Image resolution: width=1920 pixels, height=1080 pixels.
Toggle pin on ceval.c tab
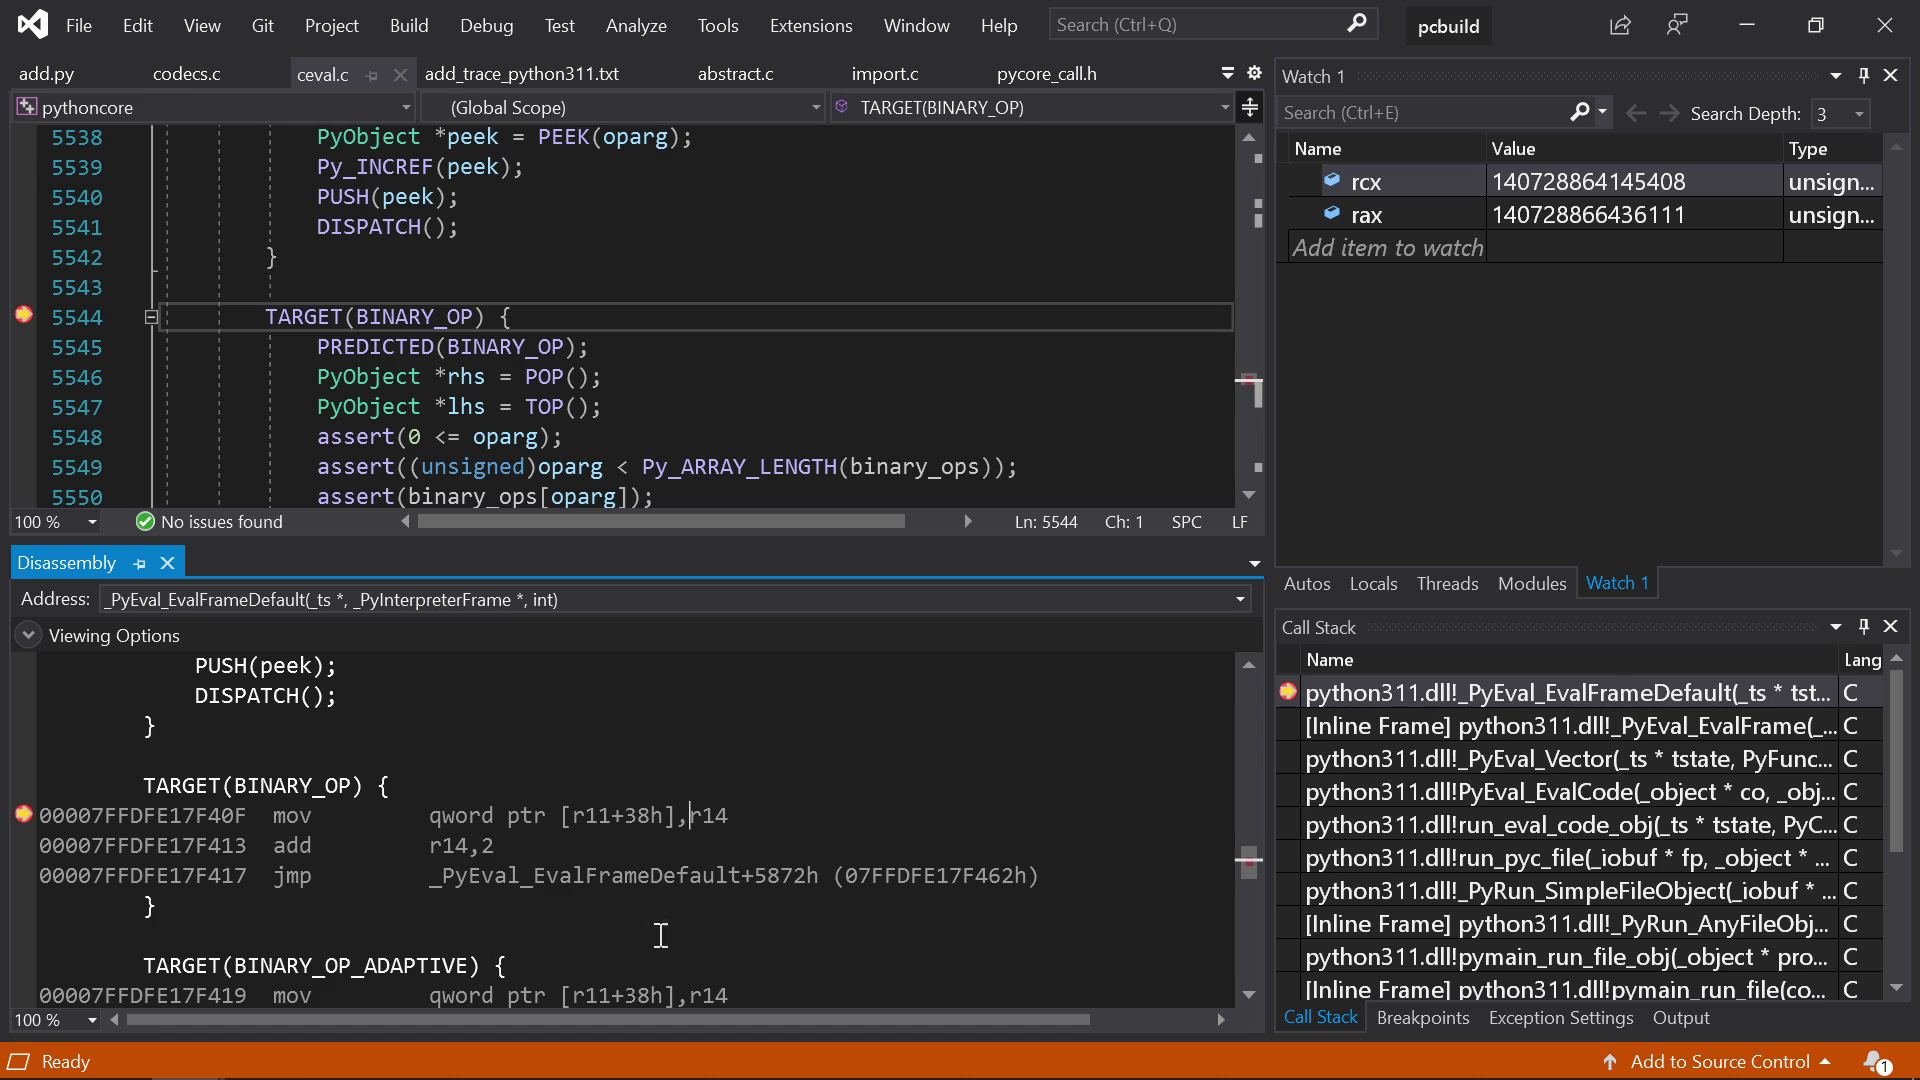coord(372,75)
